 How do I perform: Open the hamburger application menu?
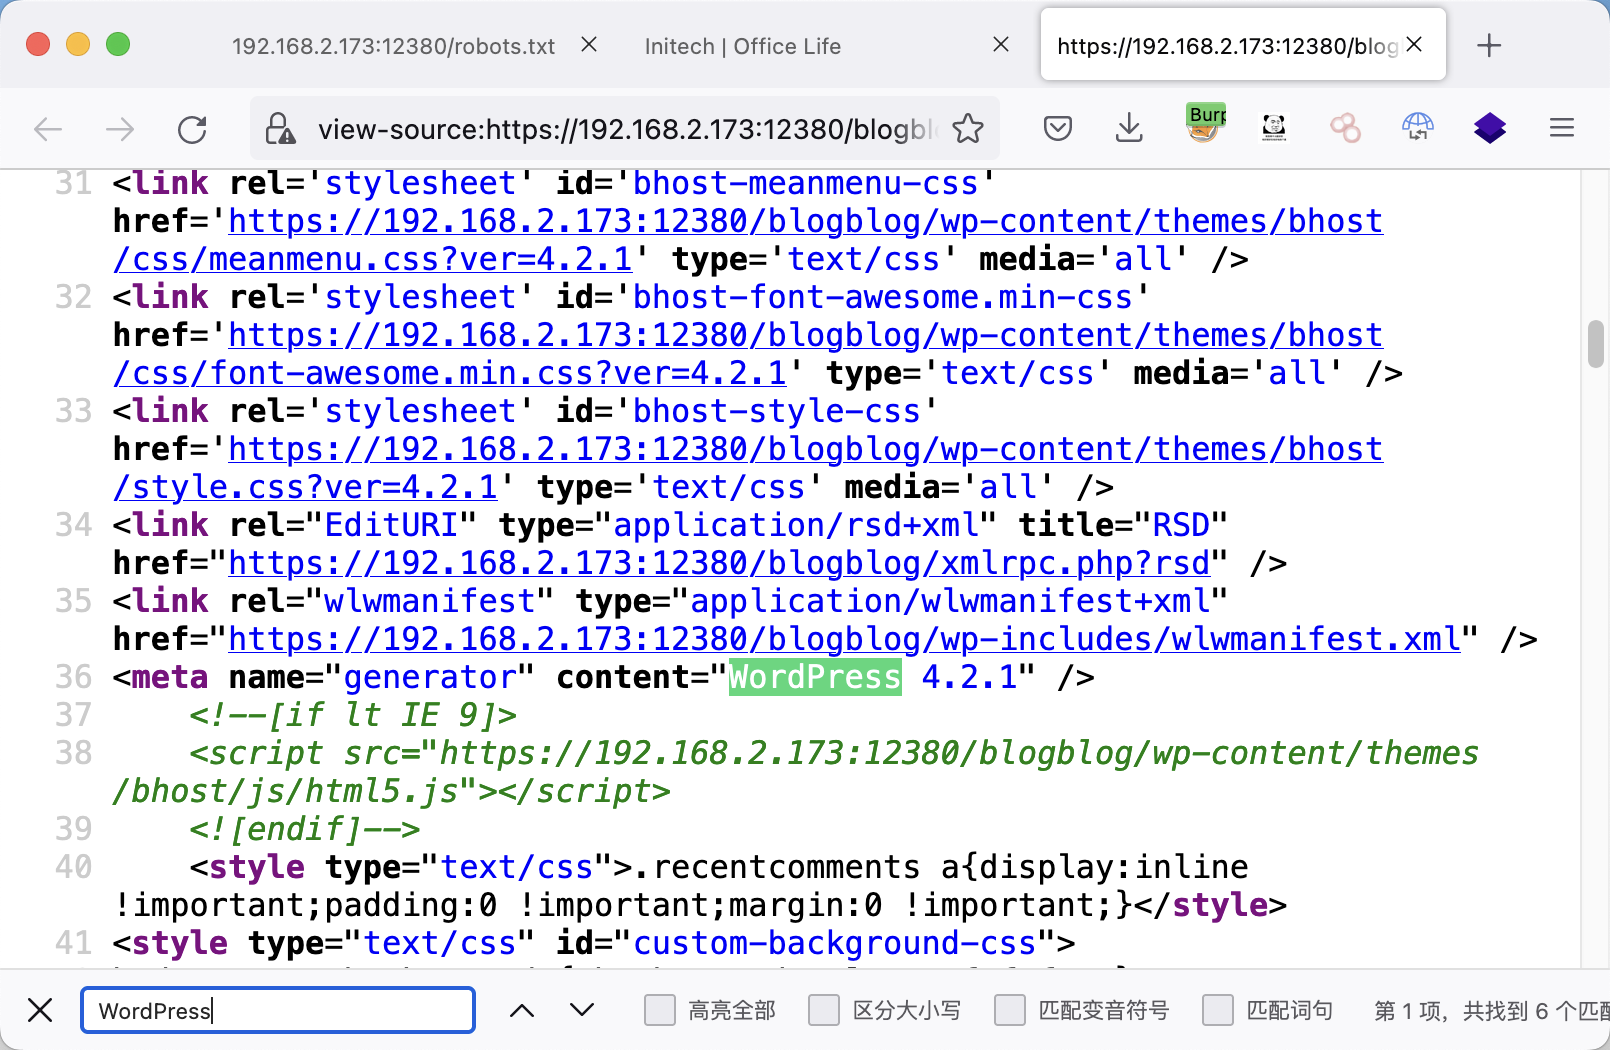tap(1561, 128)
